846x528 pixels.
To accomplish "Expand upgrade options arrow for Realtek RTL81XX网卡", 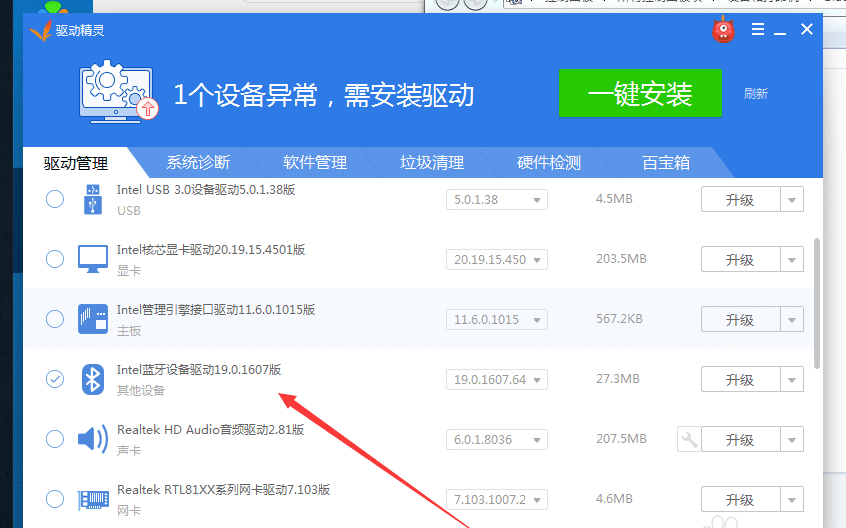I will coord(792,499).
